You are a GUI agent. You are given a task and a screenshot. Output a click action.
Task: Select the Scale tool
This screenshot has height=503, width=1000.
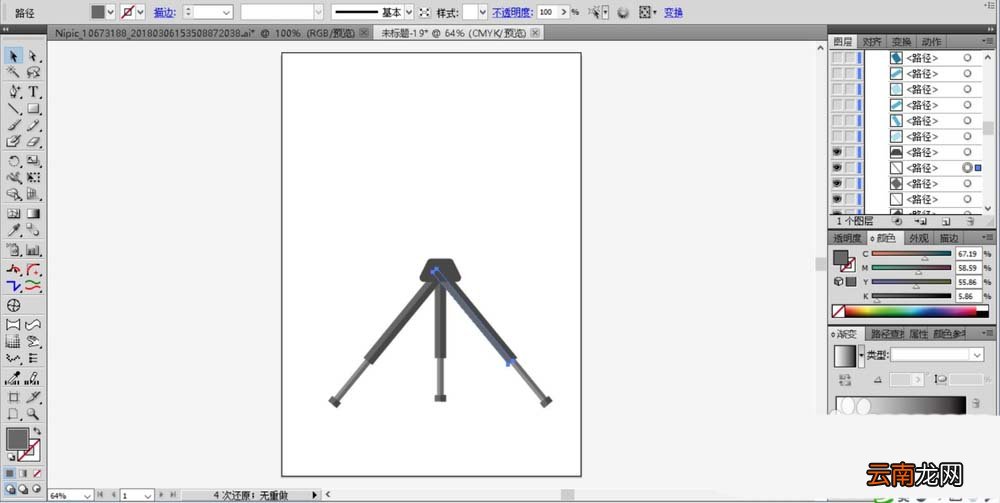coord(33,161)
